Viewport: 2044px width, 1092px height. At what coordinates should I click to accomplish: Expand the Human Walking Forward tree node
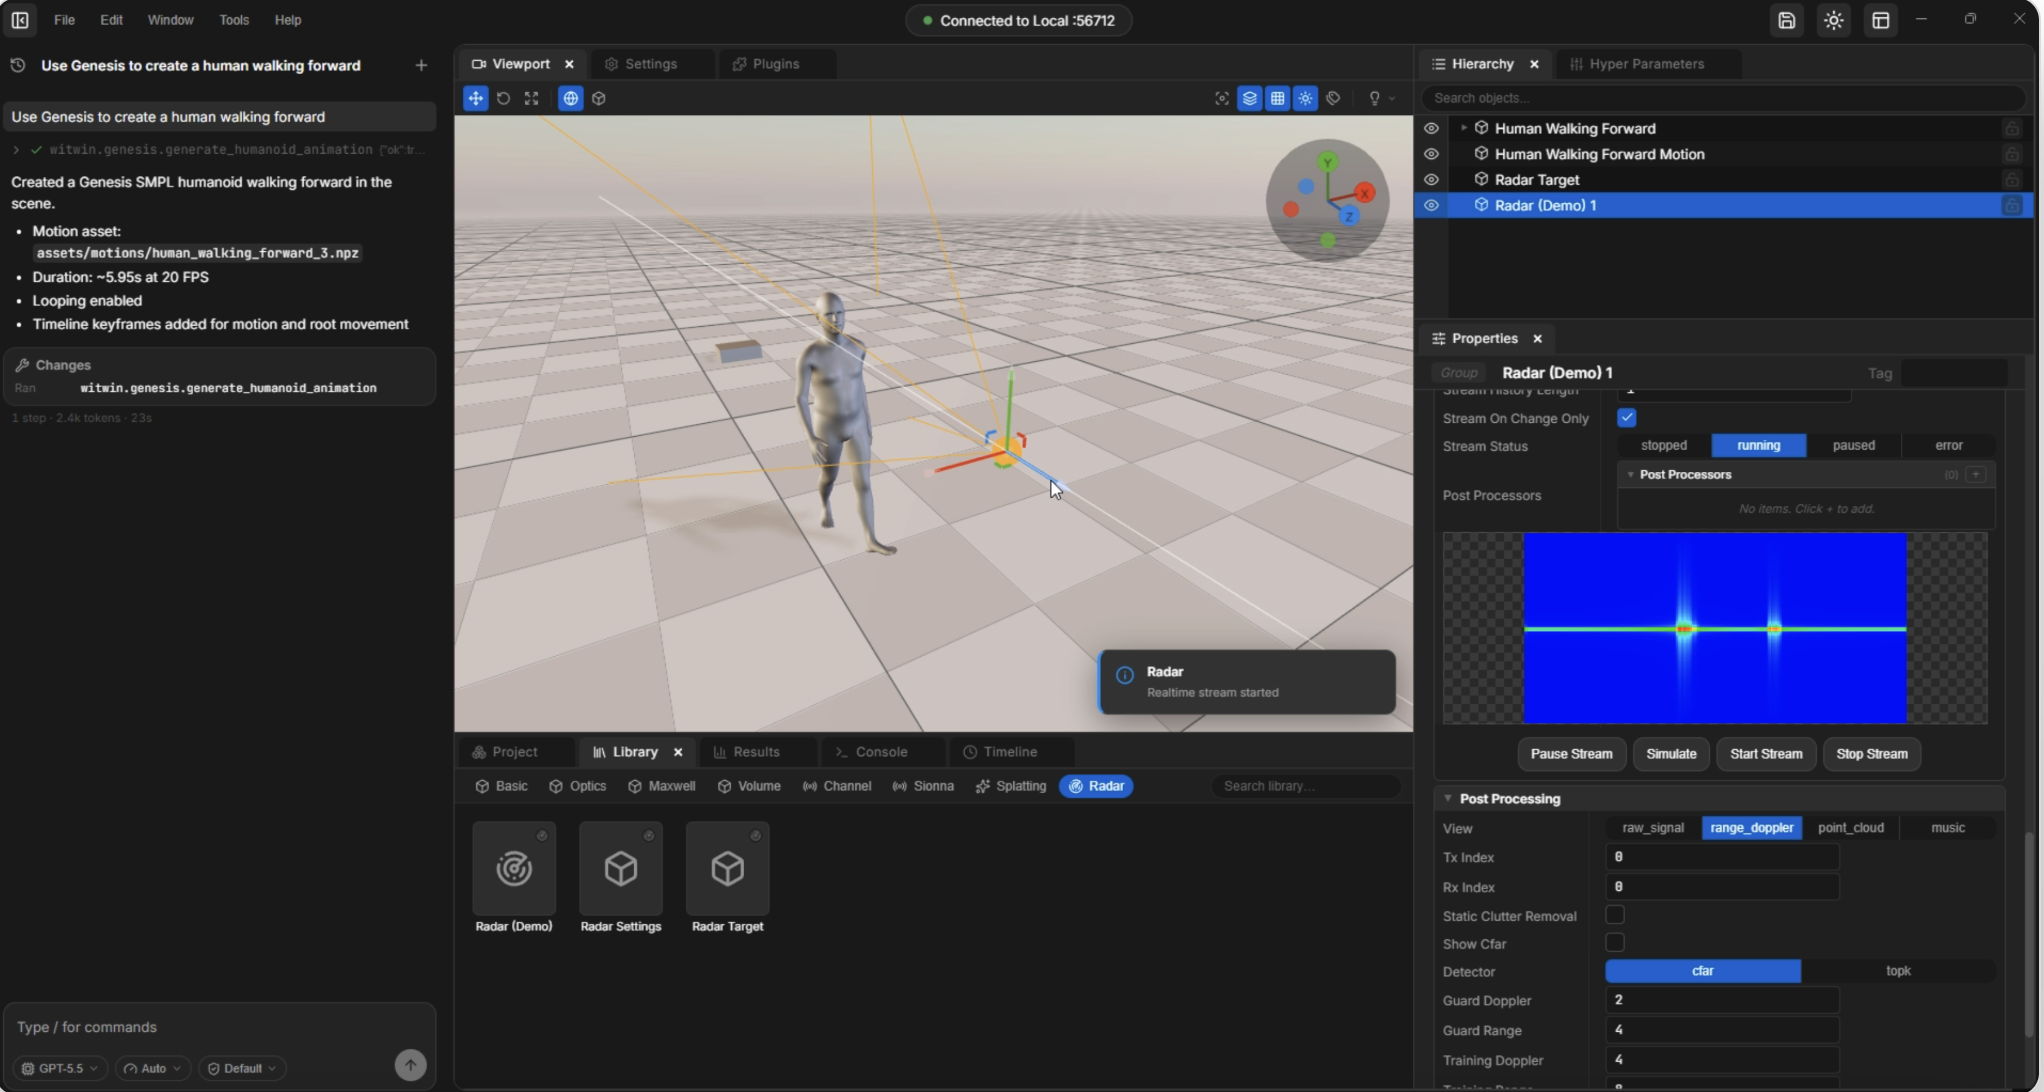coord(1463,128)
